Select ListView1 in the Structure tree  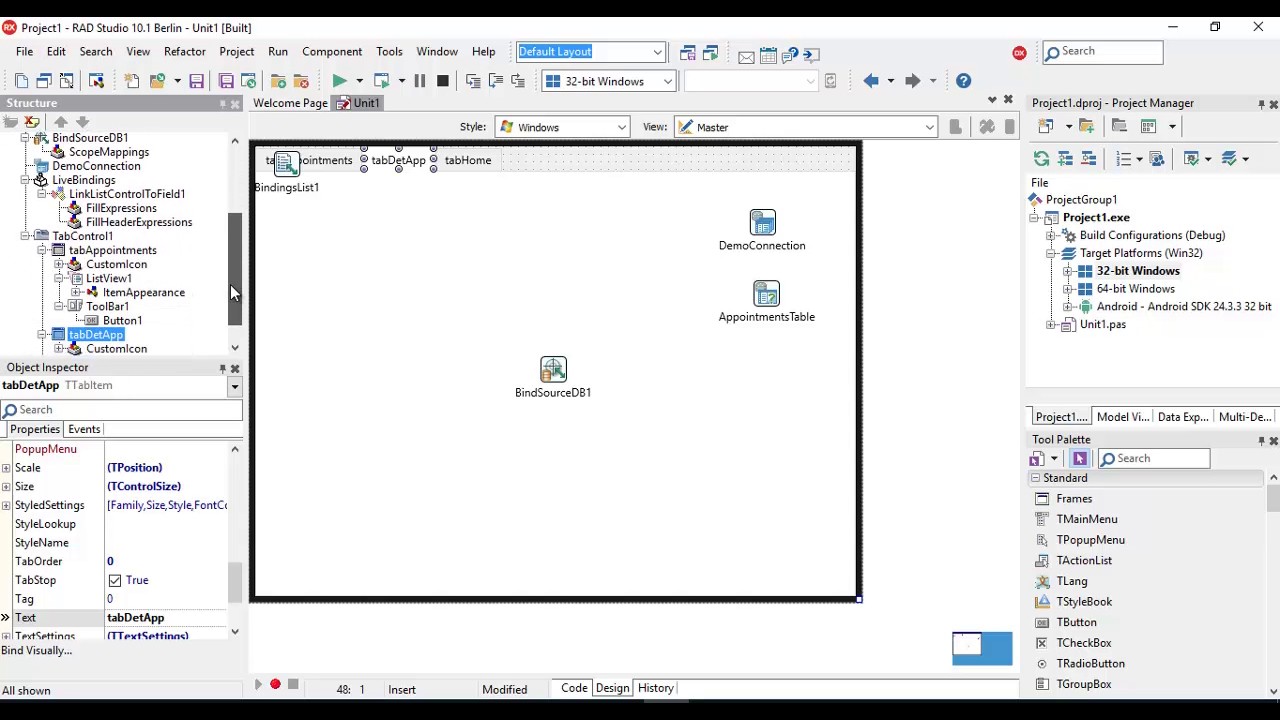click(x=108, y=279)
